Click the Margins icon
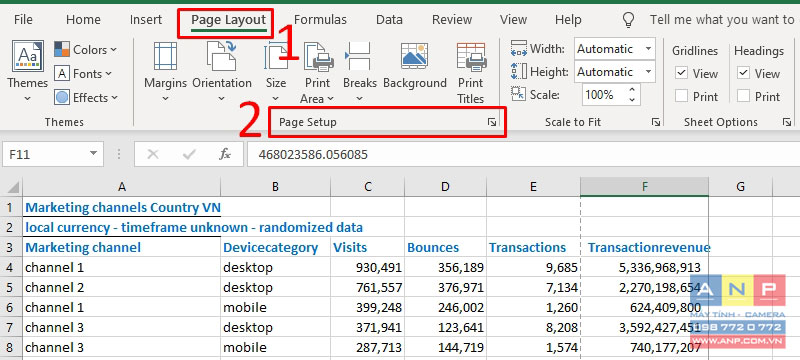The width and height of the screenshot is (800, 360). [x=165, y=56]
